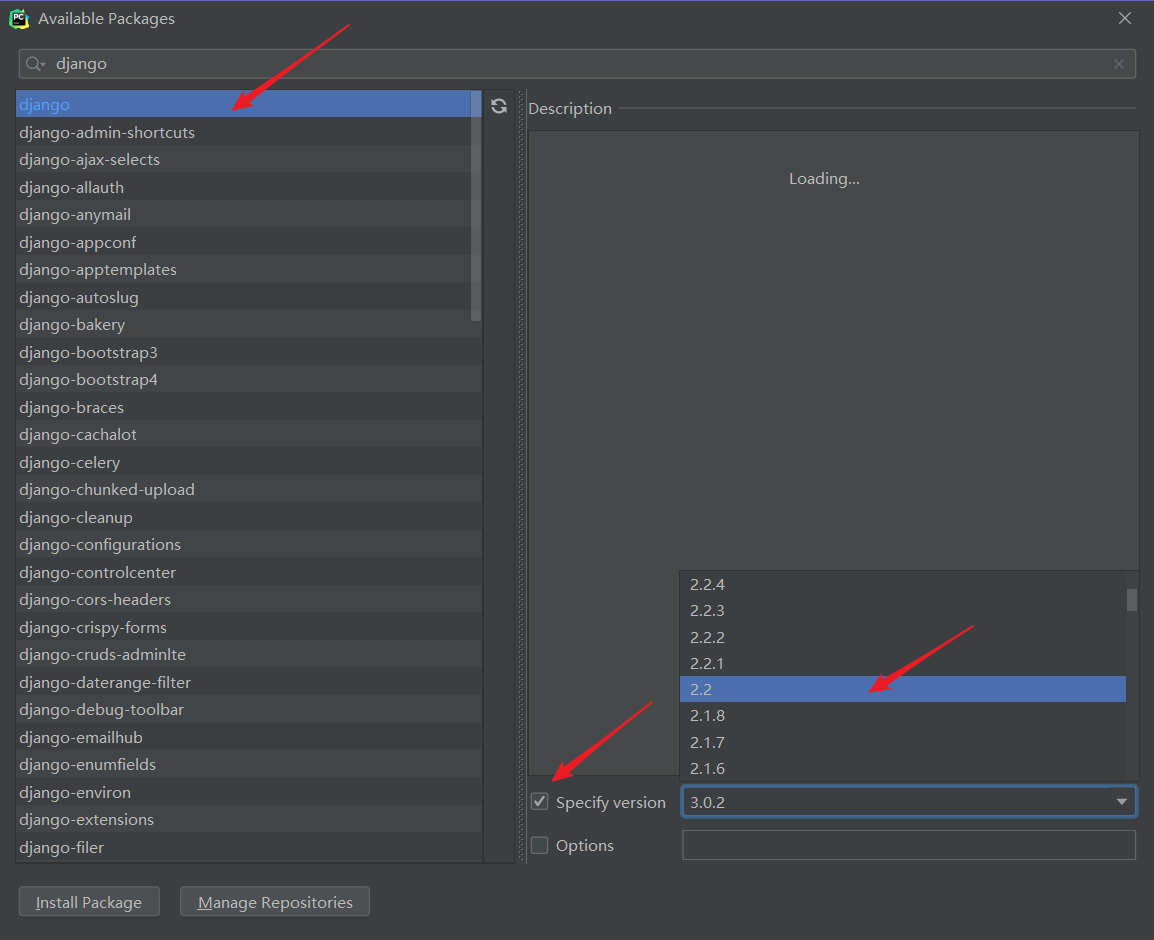Select django-autoslug package
The height and width of the screenshot is (940, 1154).
(248, 297)
